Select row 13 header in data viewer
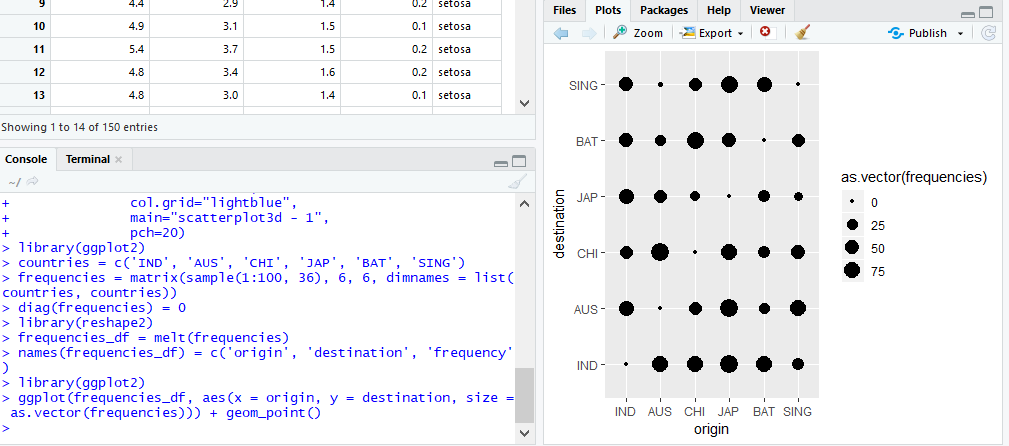 click(x=25, y=95)
